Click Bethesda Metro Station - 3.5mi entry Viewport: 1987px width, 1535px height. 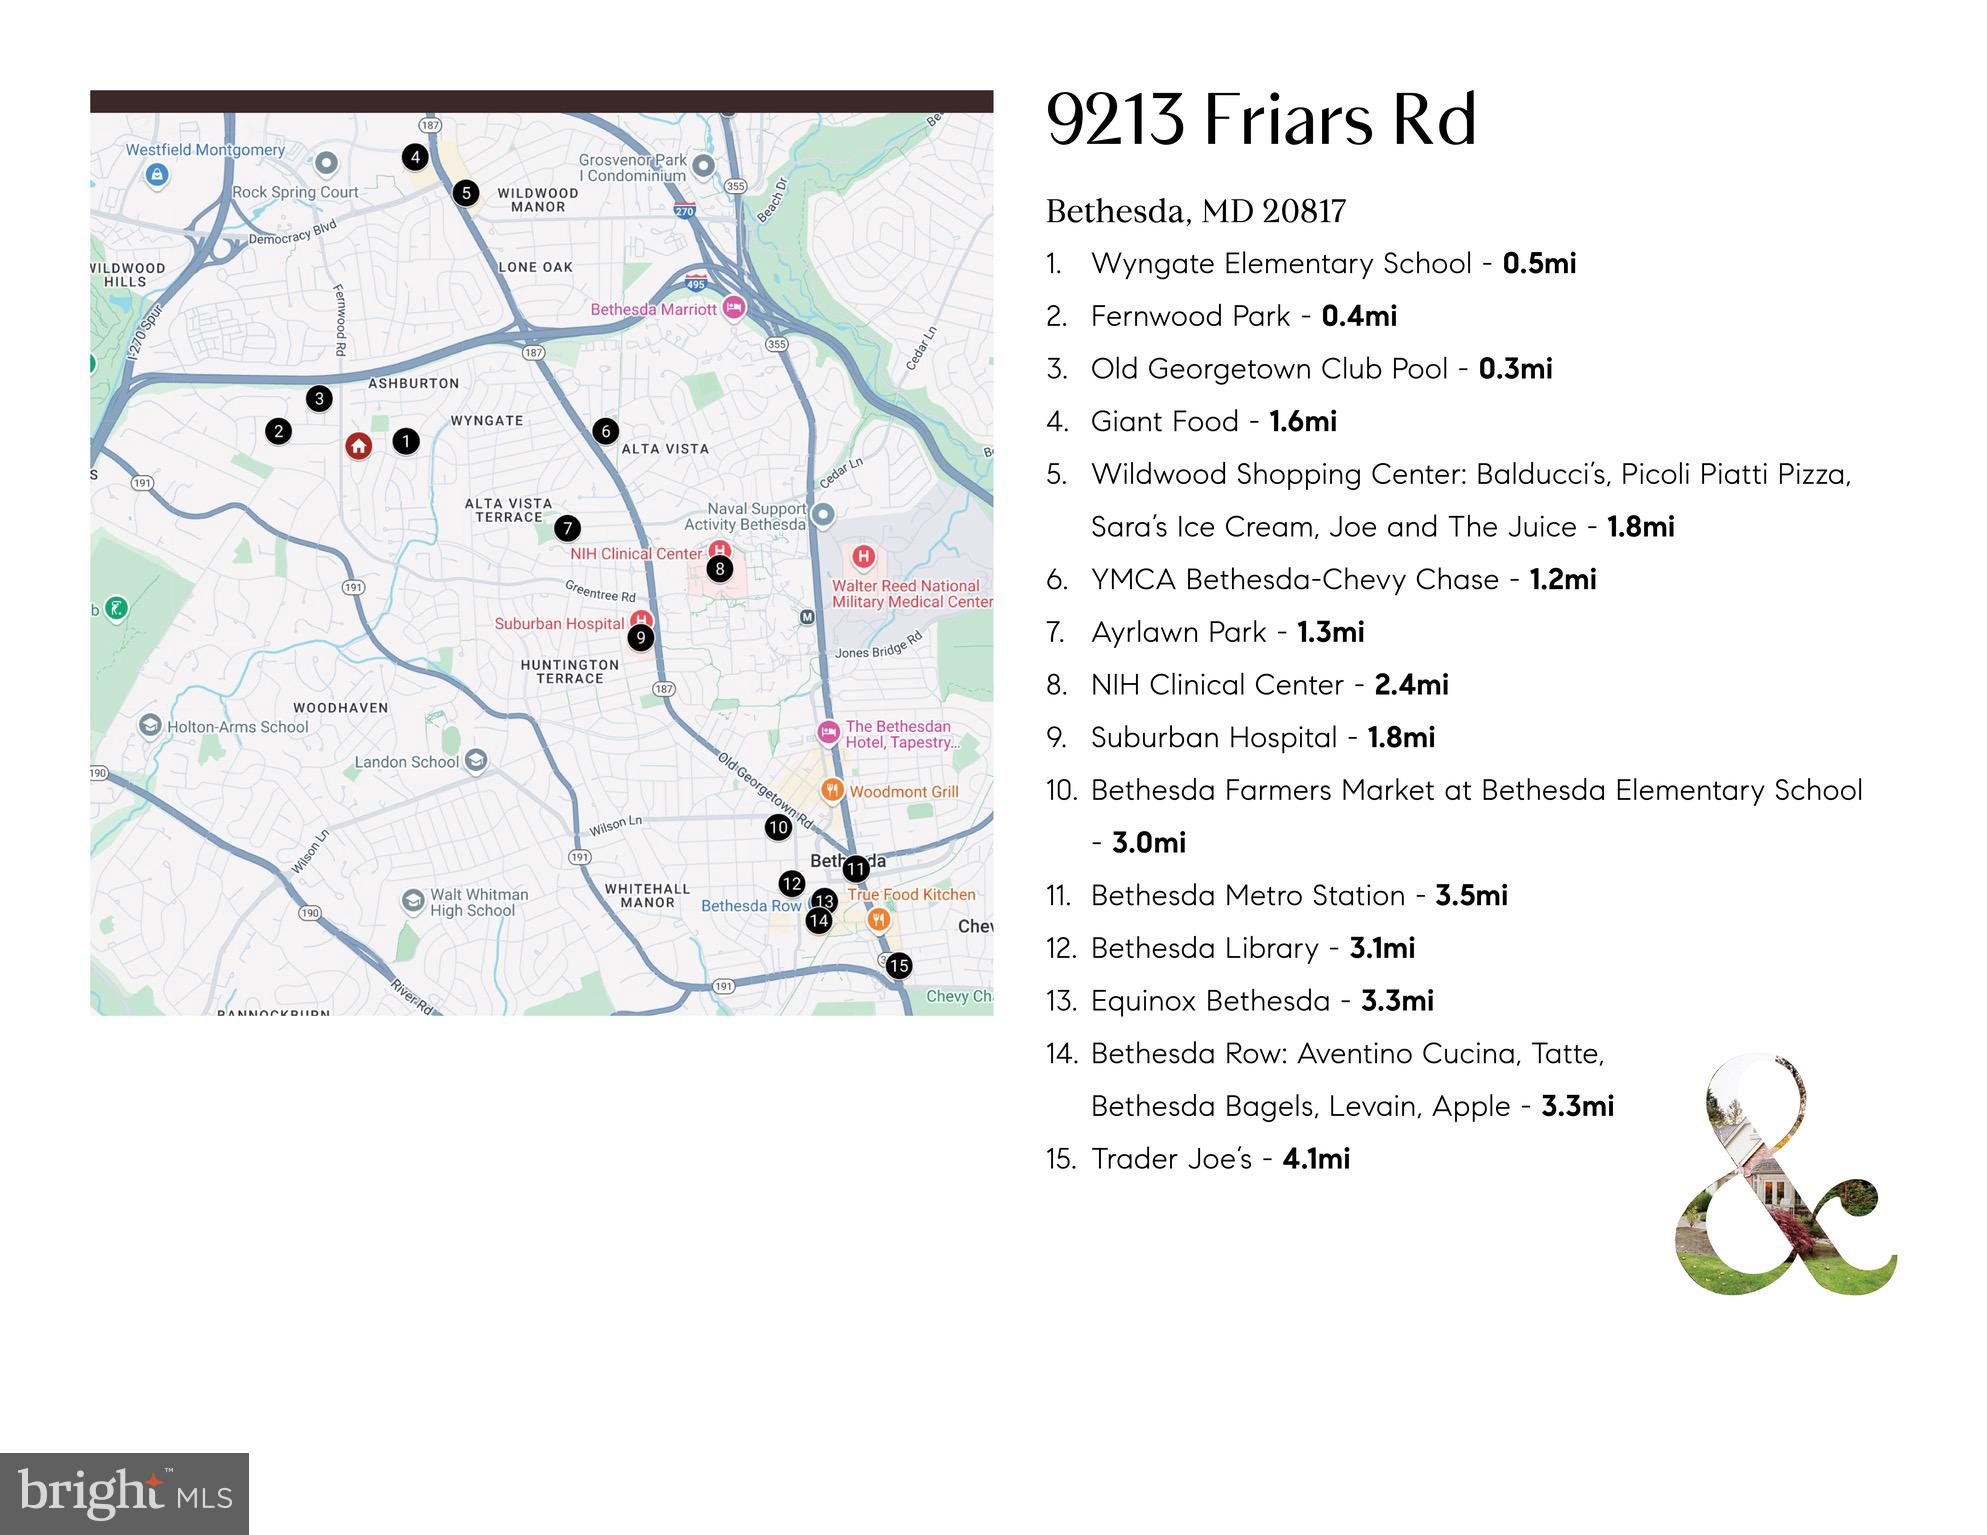click(1277, 895)
